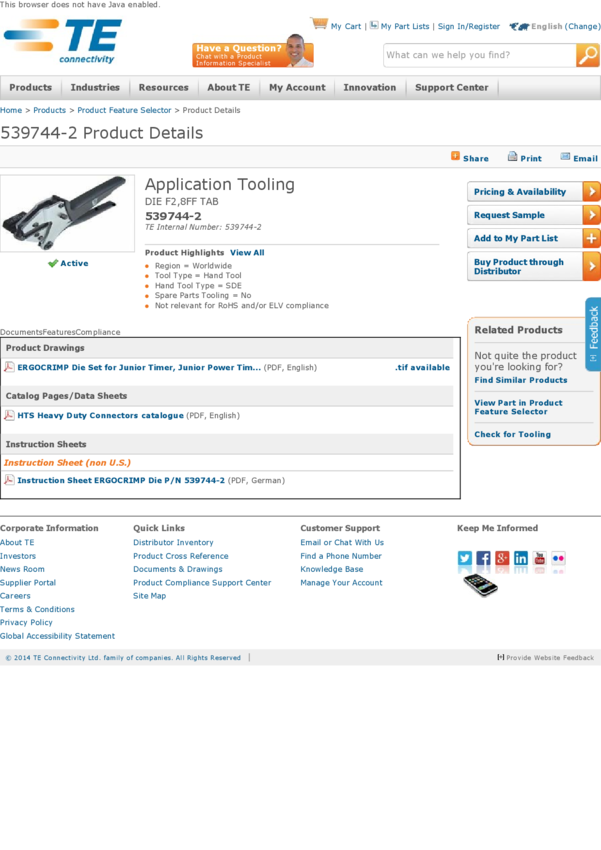Viewport: 601px width, 850px height.
Task: Open the Google Plus icon
Action: tap(502, 558)
